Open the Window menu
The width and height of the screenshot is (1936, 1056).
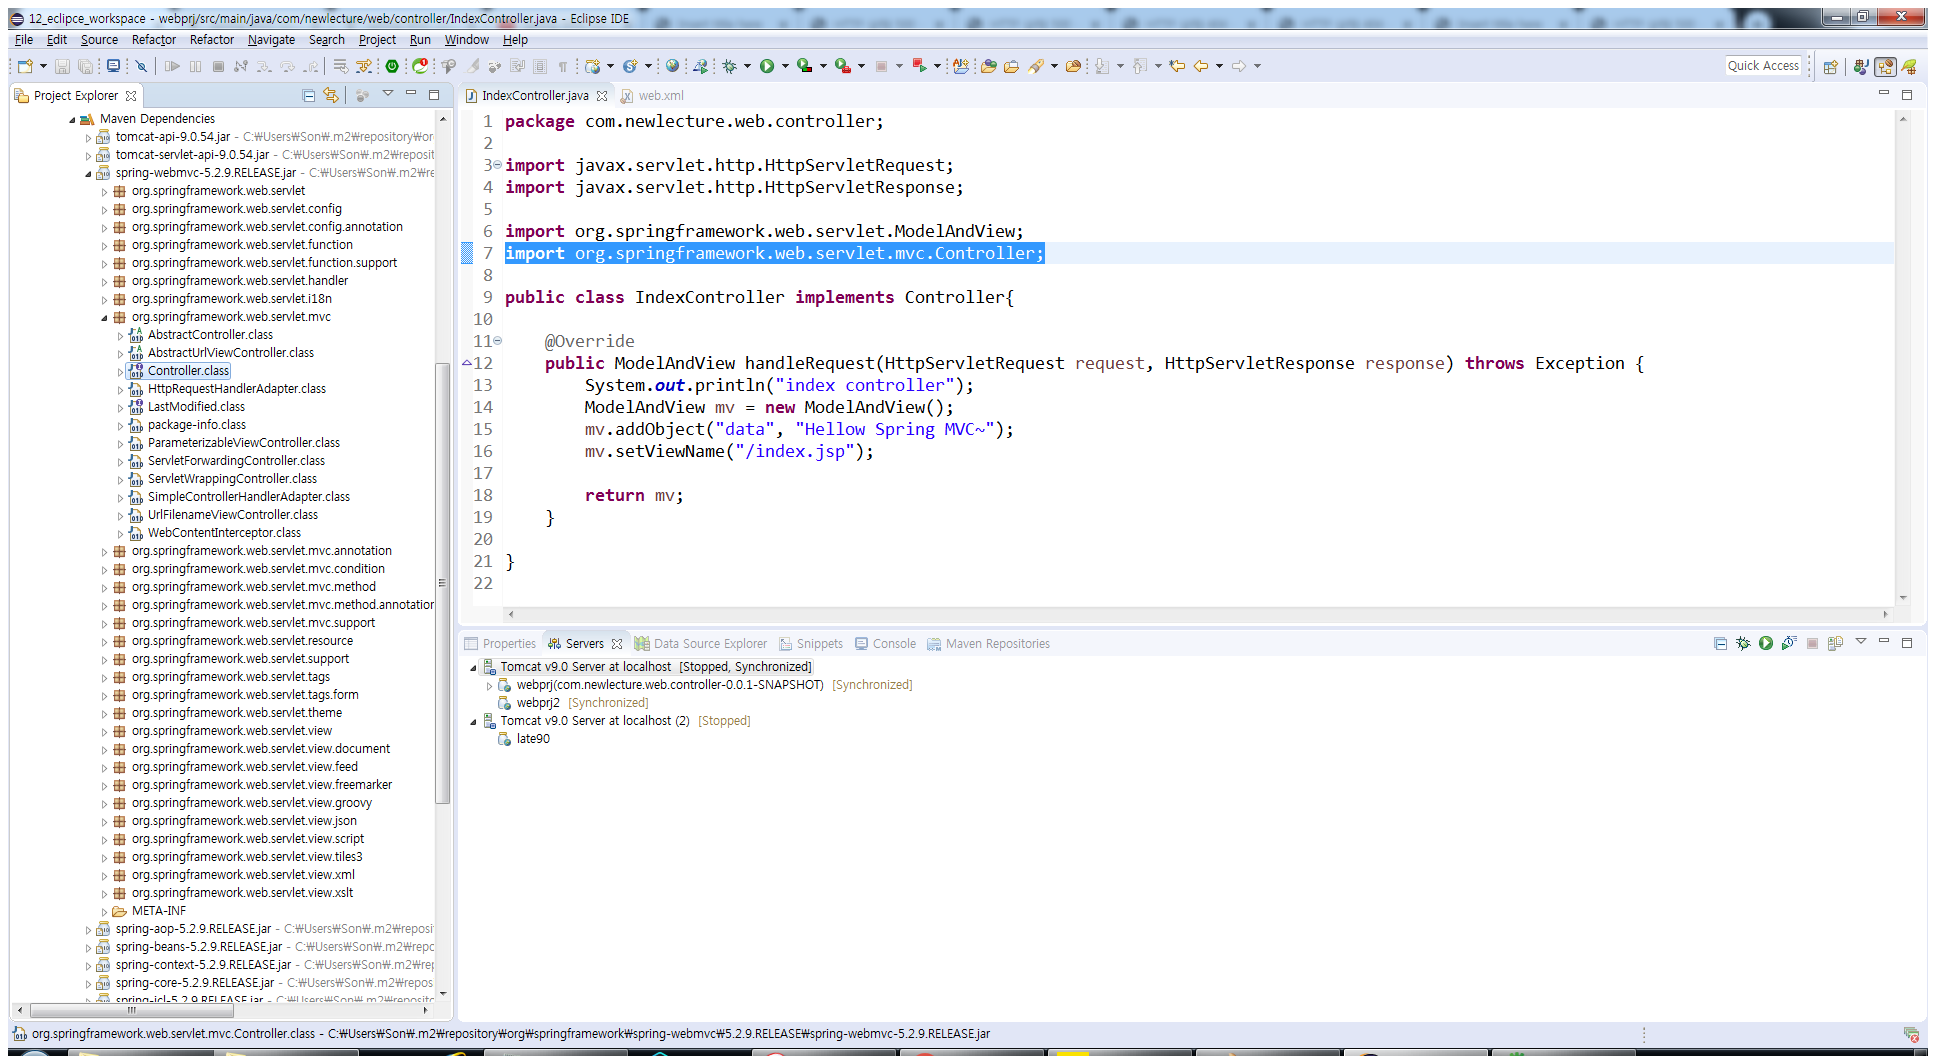tap(466, 40)
